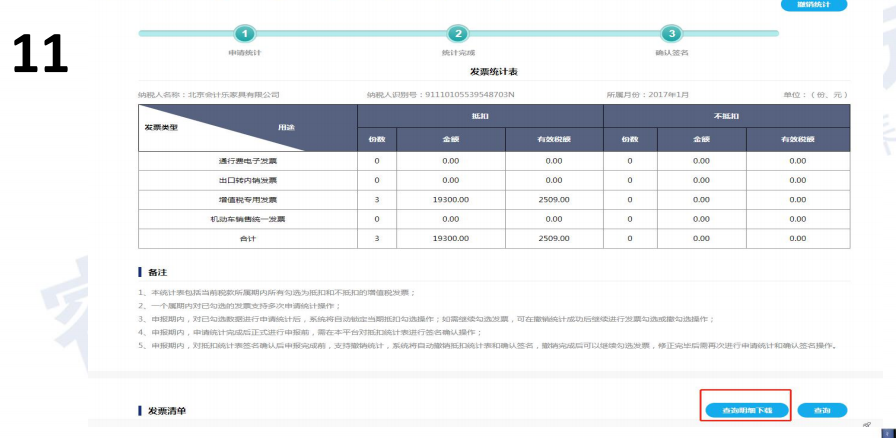Click 2509.00 in the 合计 row
Screen dimensions: 896x438
coord(554,238)
